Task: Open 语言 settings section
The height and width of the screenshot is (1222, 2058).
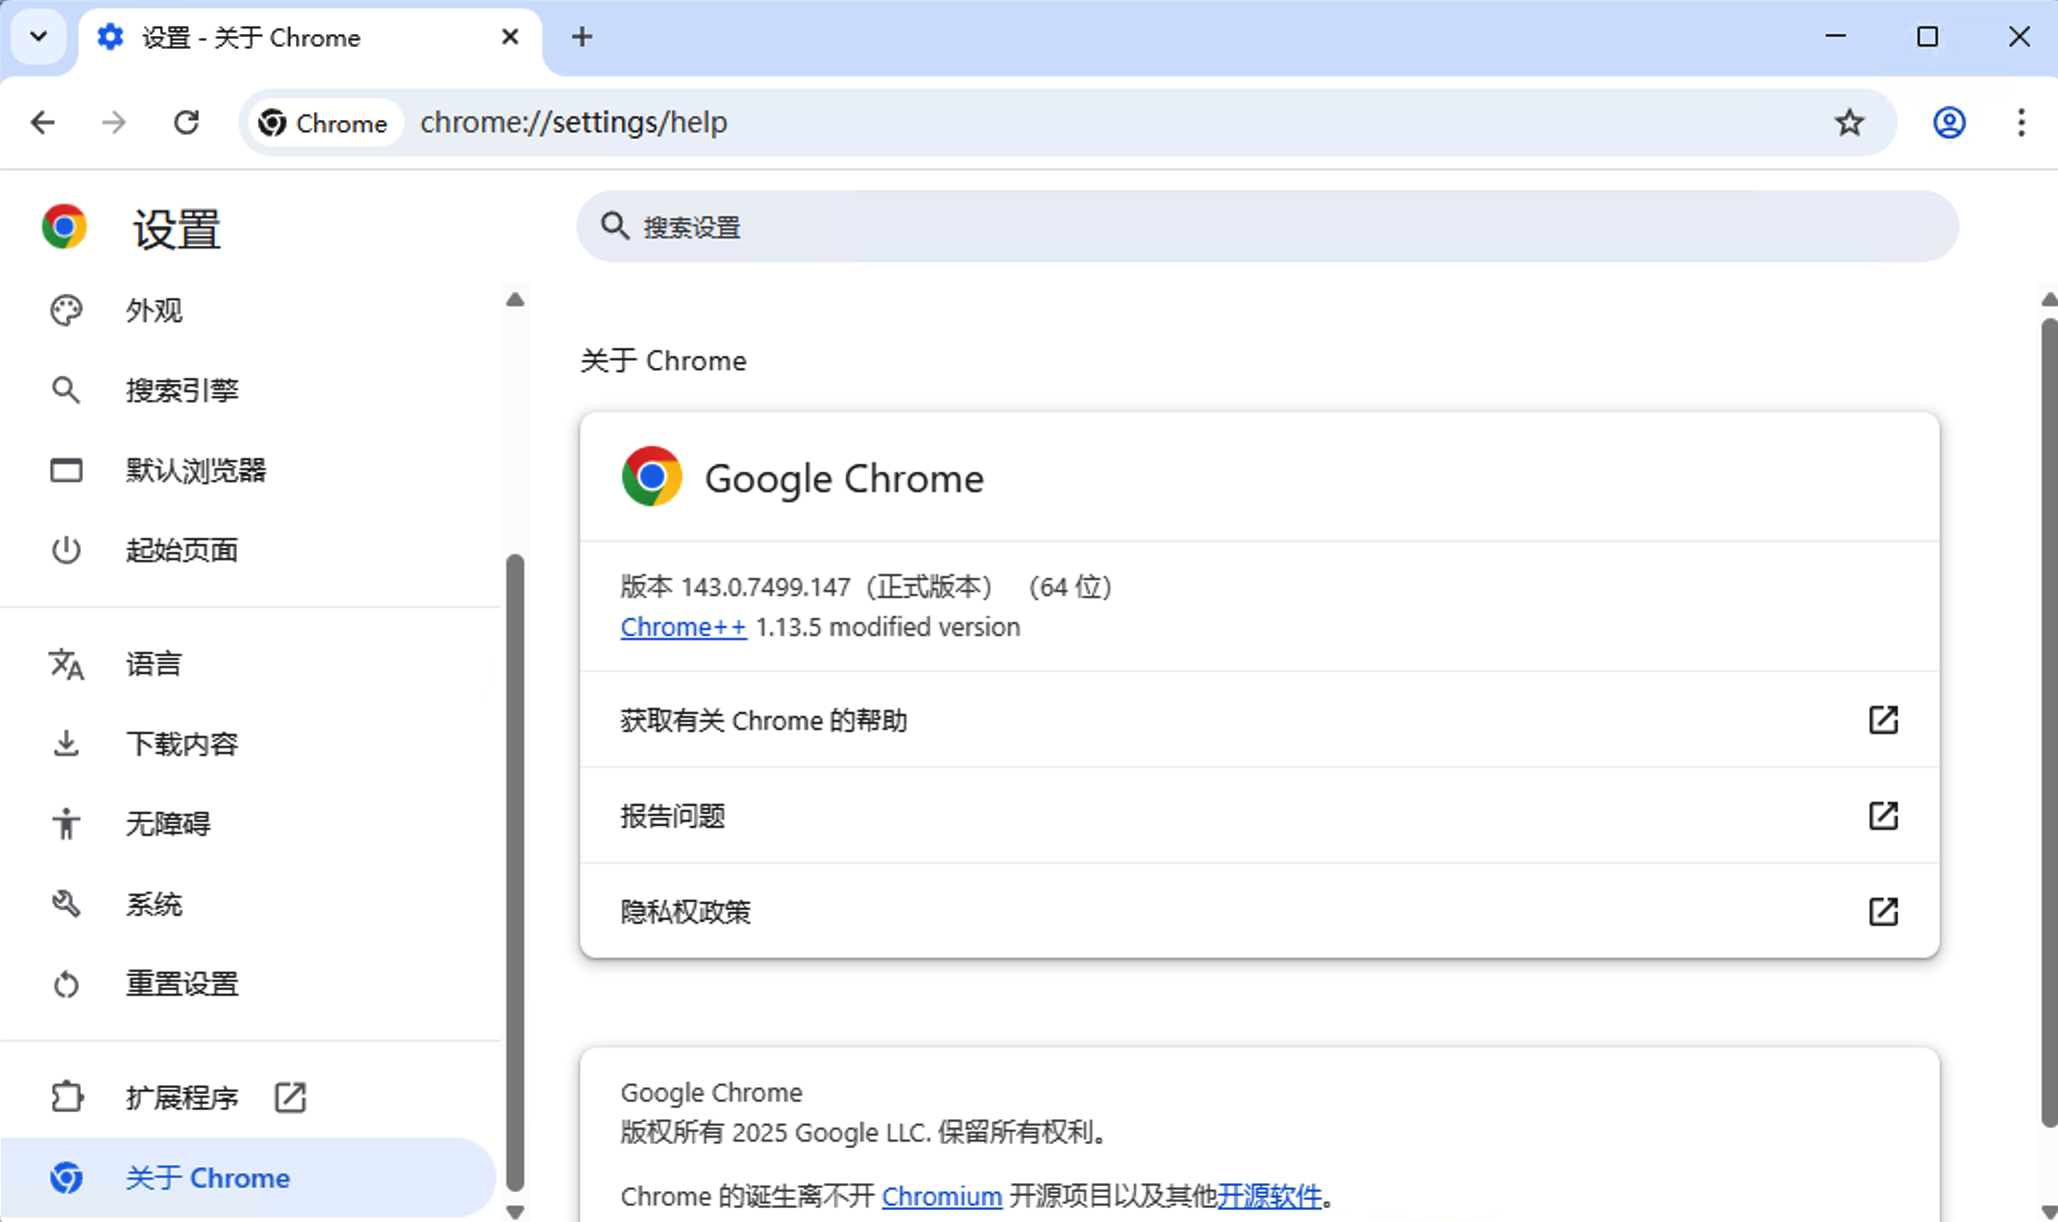Action: (x=154, y=664)
